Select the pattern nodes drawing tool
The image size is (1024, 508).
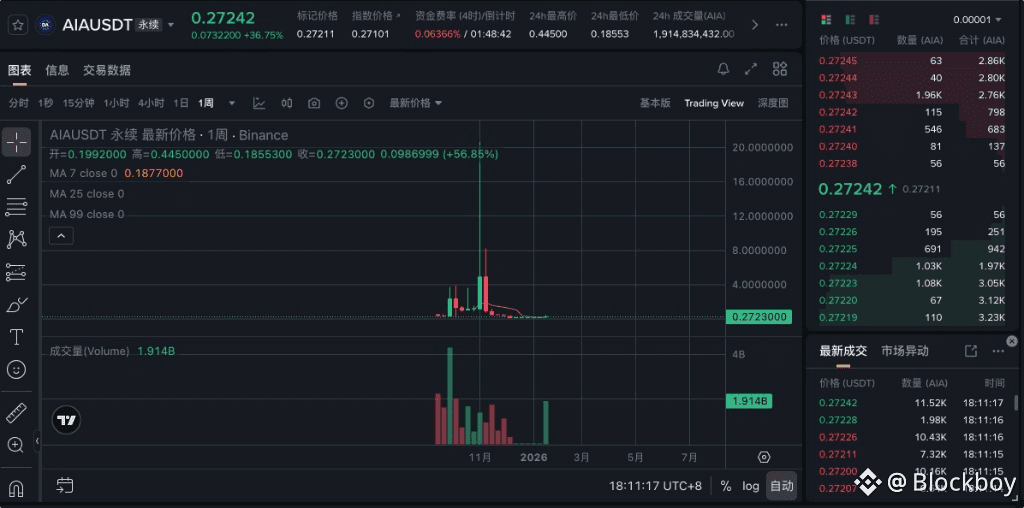[16, 239]
